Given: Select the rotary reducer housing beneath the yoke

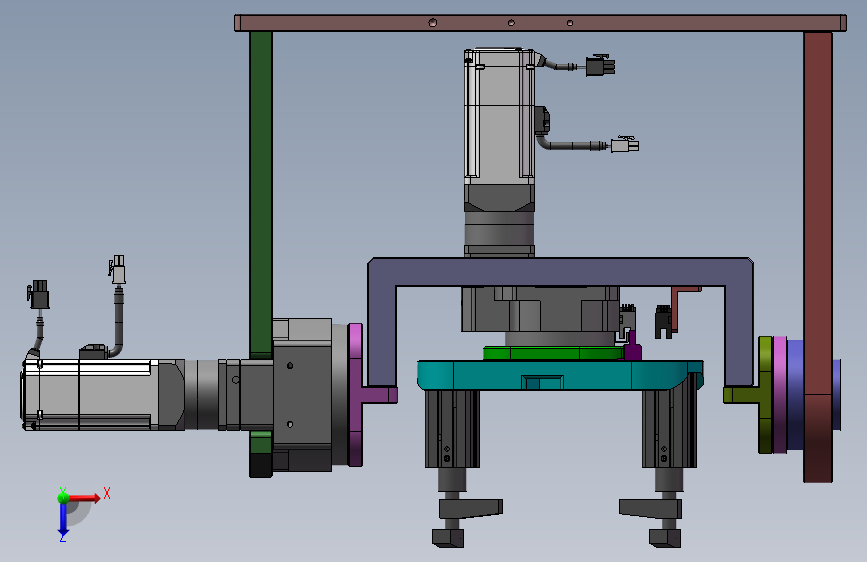Looking at the screenshot, I should pos(540,309).
